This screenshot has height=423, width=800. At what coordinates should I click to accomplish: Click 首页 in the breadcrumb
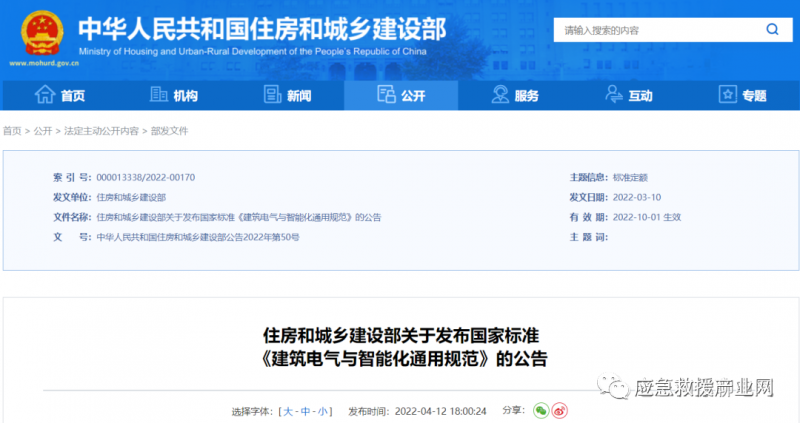12,131
